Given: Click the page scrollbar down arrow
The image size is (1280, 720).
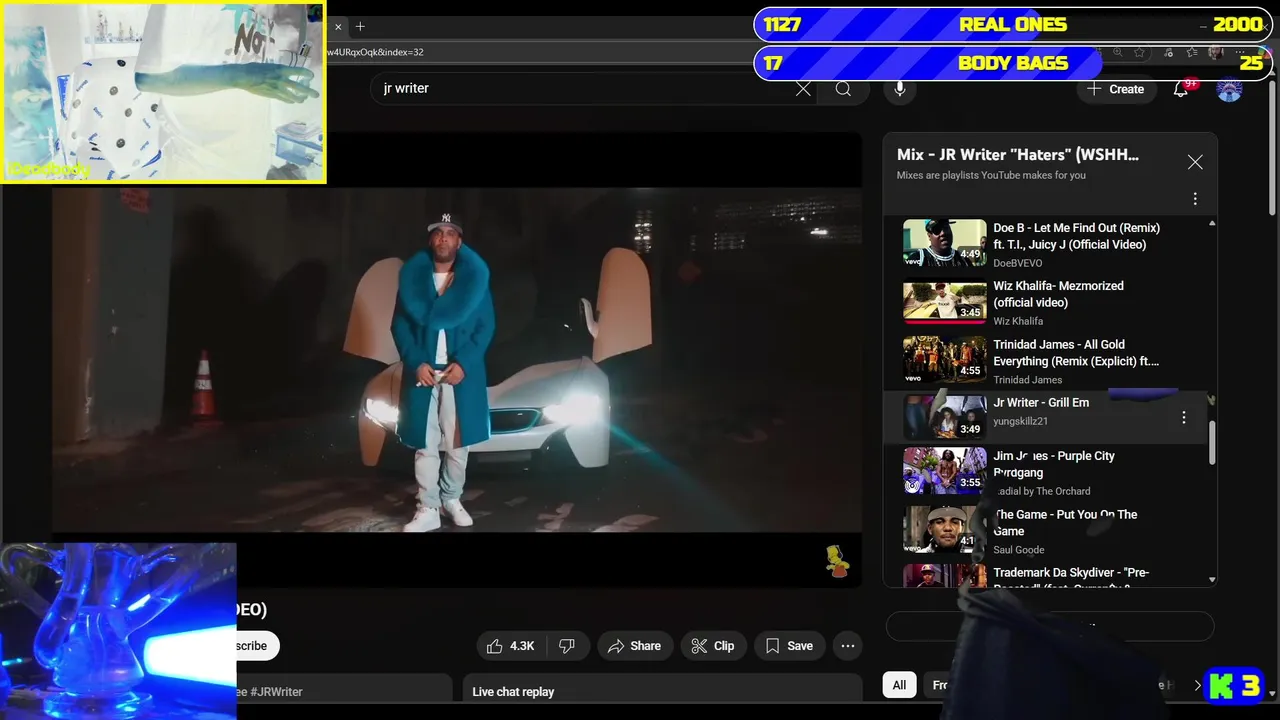Looking at the screenshot, I should tap(1272, 692).
